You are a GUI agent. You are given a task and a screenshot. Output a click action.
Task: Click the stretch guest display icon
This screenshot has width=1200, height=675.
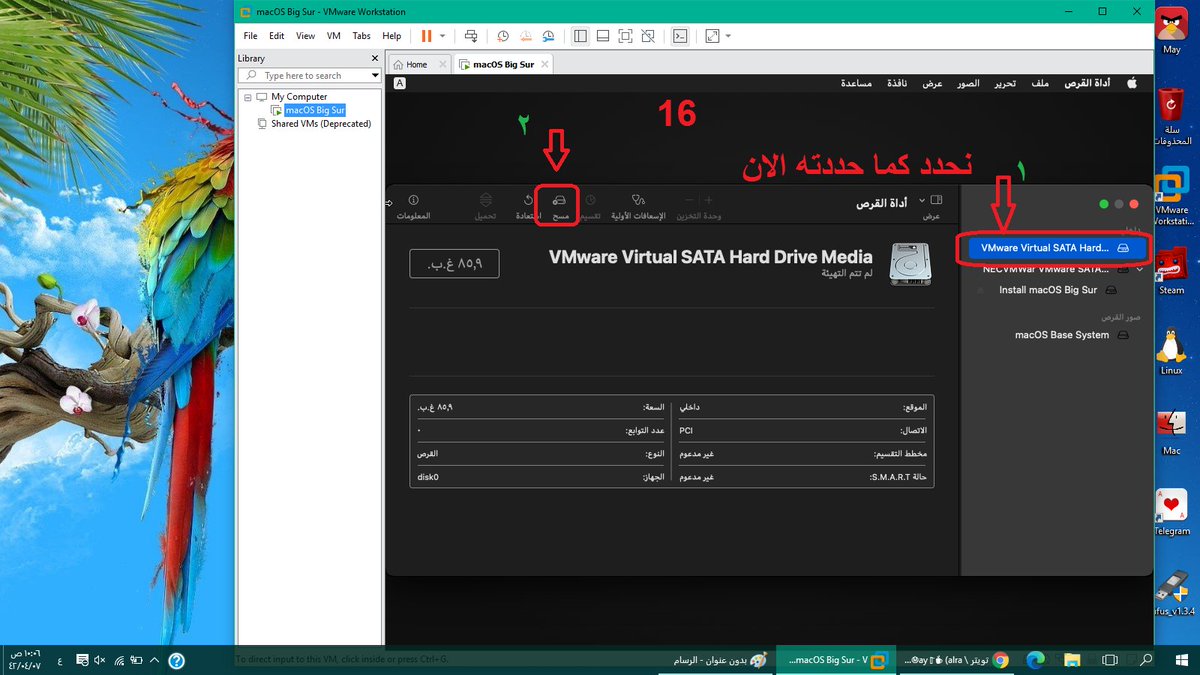[x=712, y=36]
